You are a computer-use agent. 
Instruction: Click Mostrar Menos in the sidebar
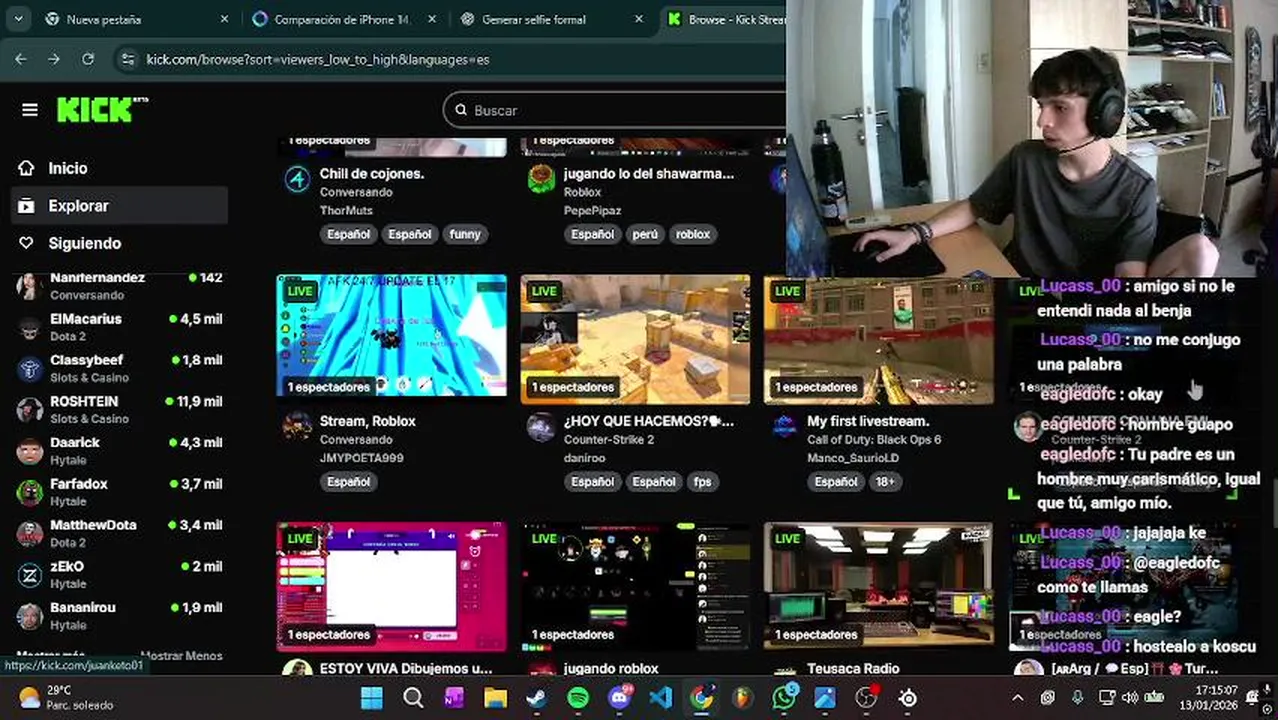click(x=181, y=656)
